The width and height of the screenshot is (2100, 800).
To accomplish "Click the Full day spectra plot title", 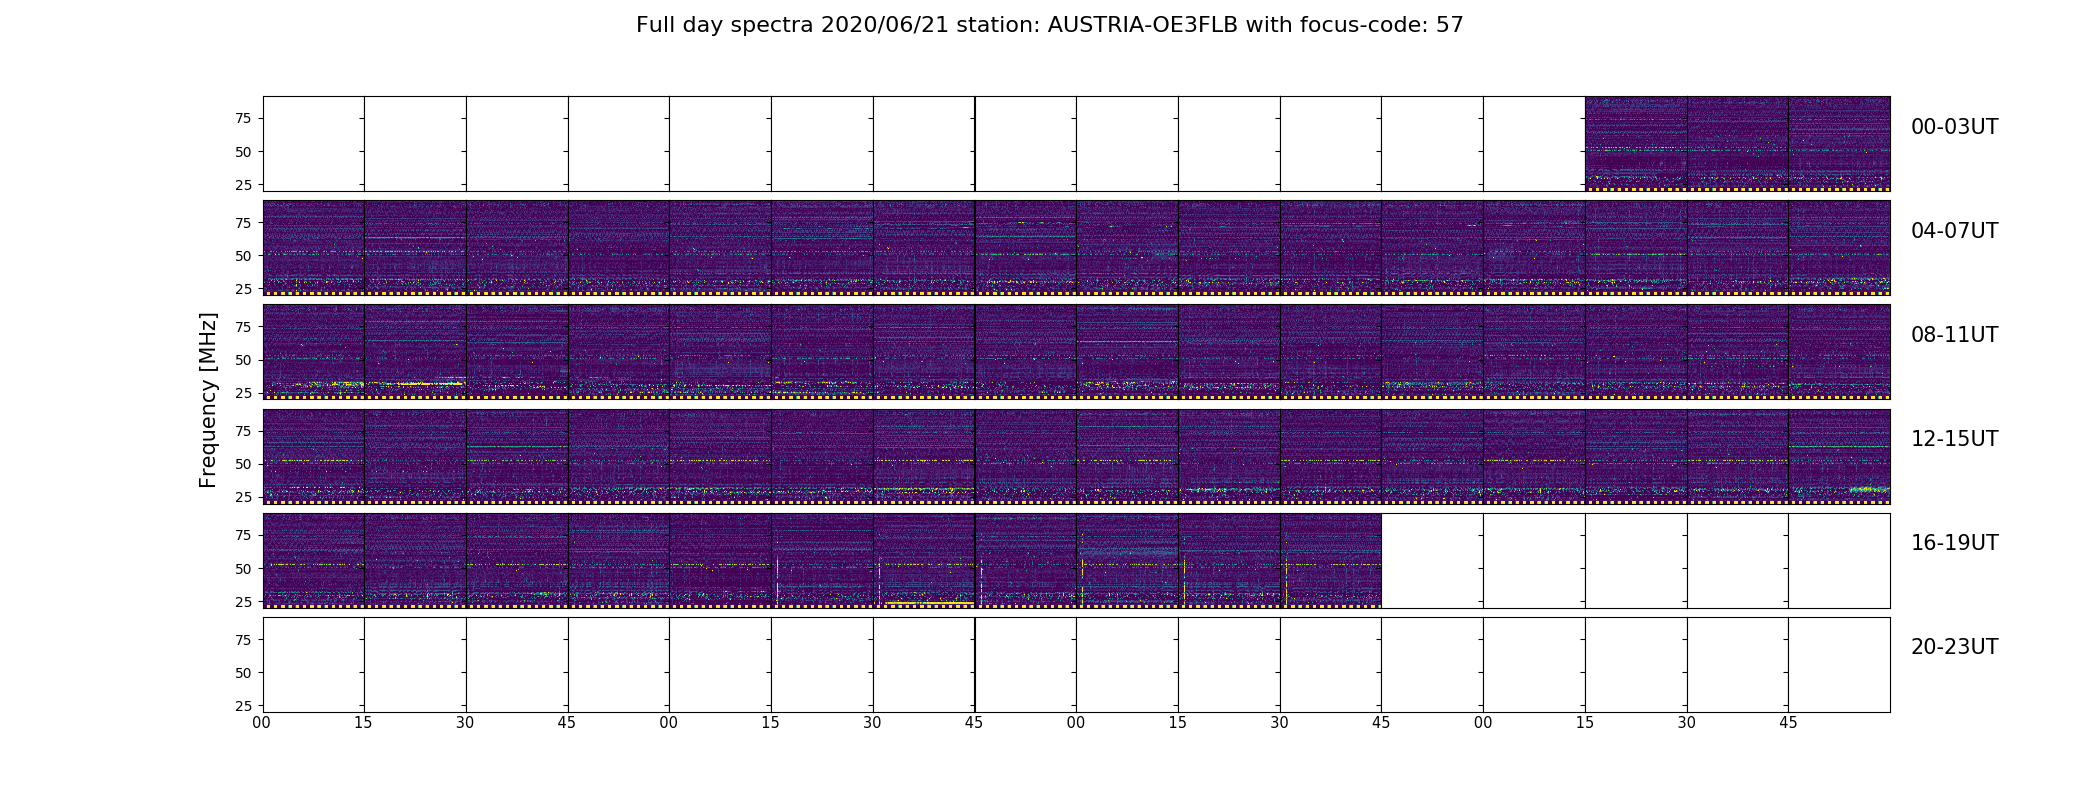I will [x=1049, y=25].
